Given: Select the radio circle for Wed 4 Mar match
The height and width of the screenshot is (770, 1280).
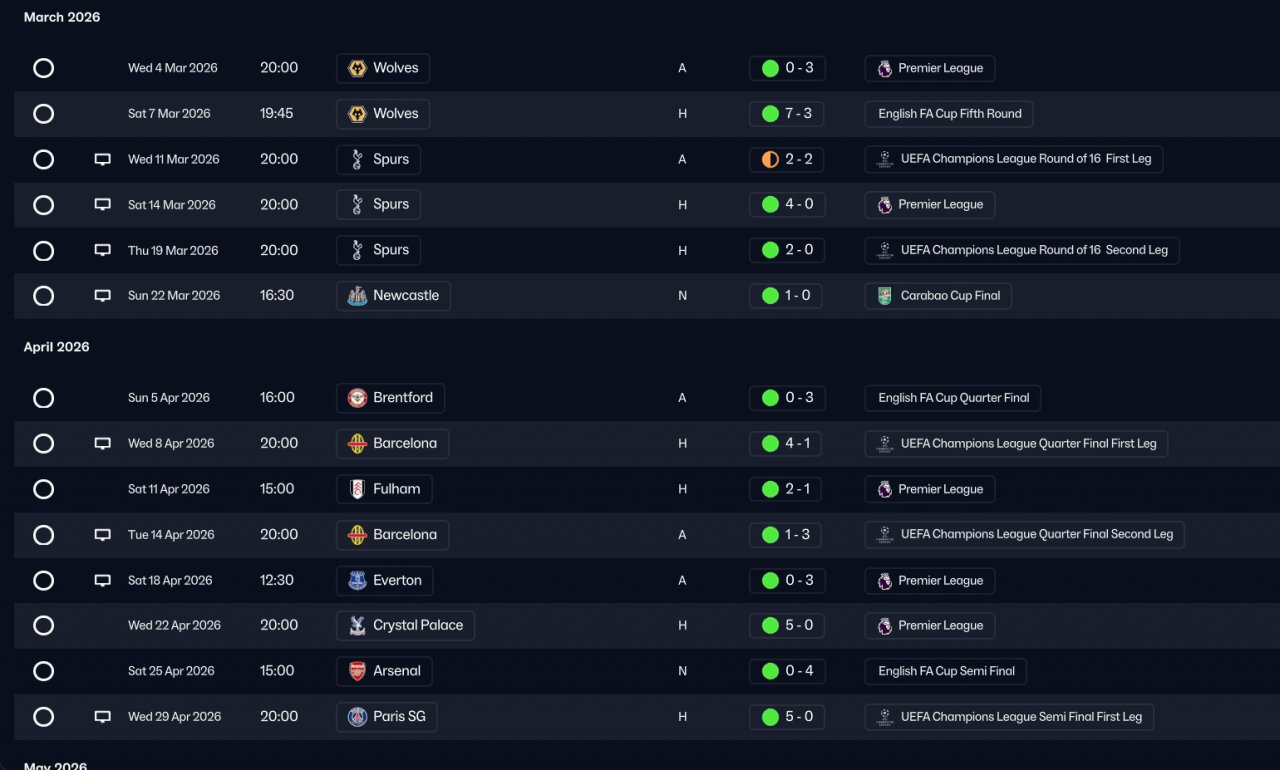Looking at the screenshot, I should 43,68.
